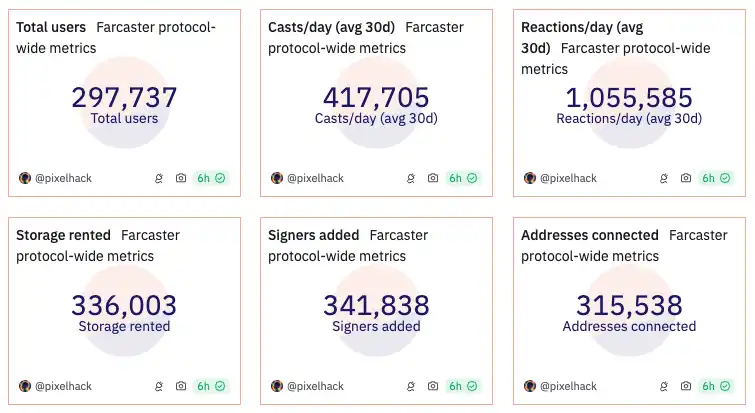Viewport: 755px width, 413px height.
Task: Open query icon on Signers added card
Action: coord(411,385)
